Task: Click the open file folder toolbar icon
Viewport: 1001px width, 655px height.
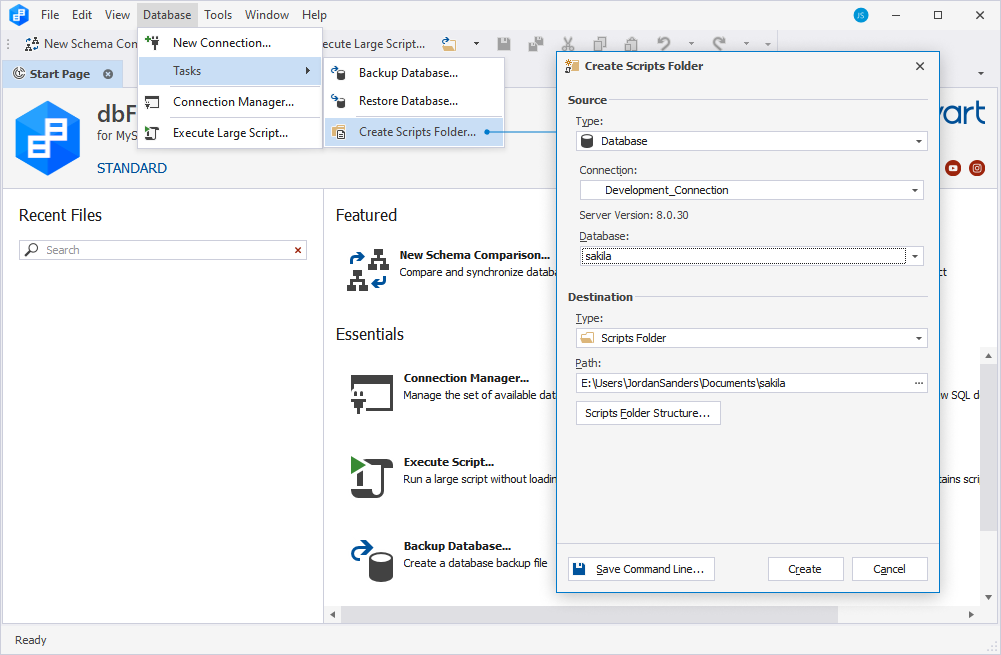Action: point(449,44)
